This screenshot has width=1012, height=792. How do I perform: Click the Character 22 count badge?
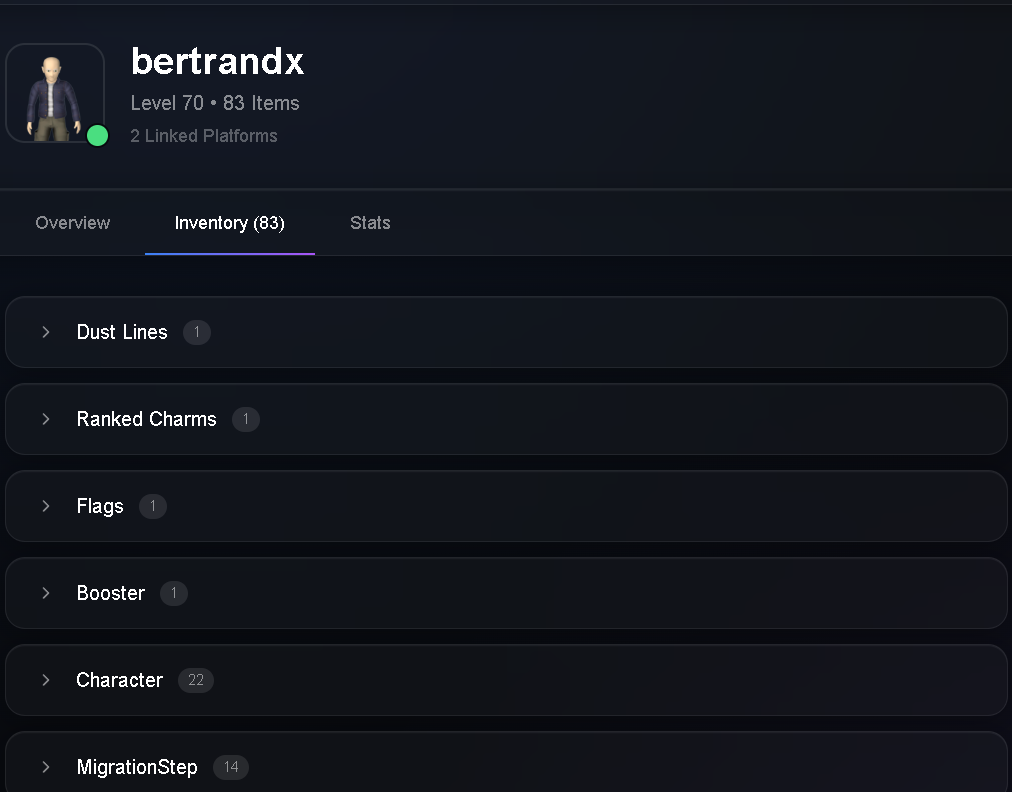click(x=196, y=680)
